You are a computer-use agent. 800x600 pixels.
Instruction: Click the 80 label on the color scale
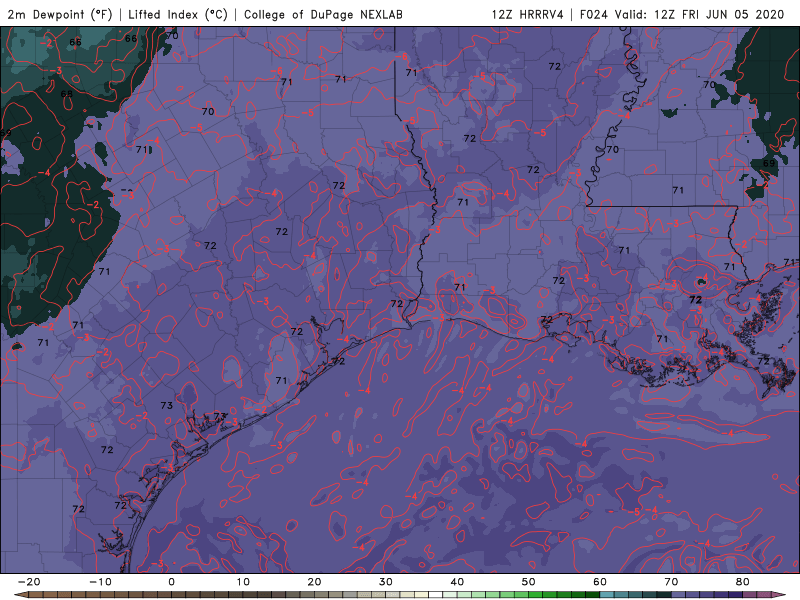click(x=743, y=582)
